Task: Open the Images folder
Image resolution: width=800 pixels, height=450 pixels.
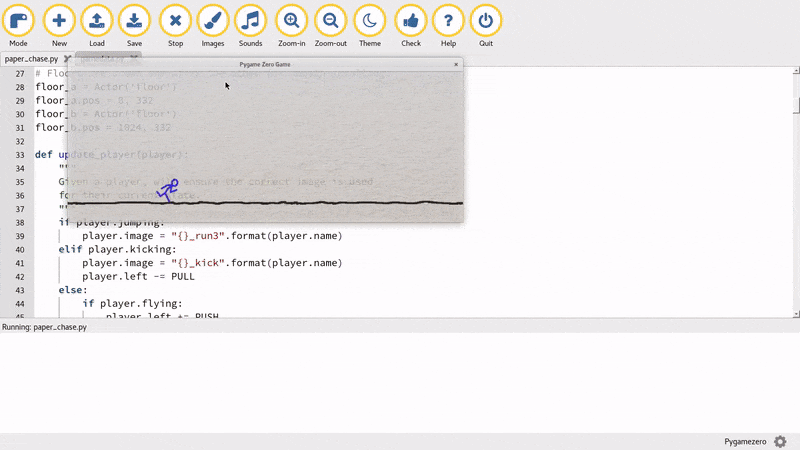Action: click(x=213, y=26)
